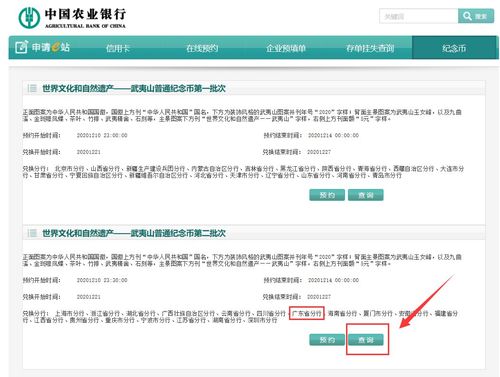500x377 pixels.
Task: Open the 存单挂失查询 navigation tab
Action: pos(370,48)
